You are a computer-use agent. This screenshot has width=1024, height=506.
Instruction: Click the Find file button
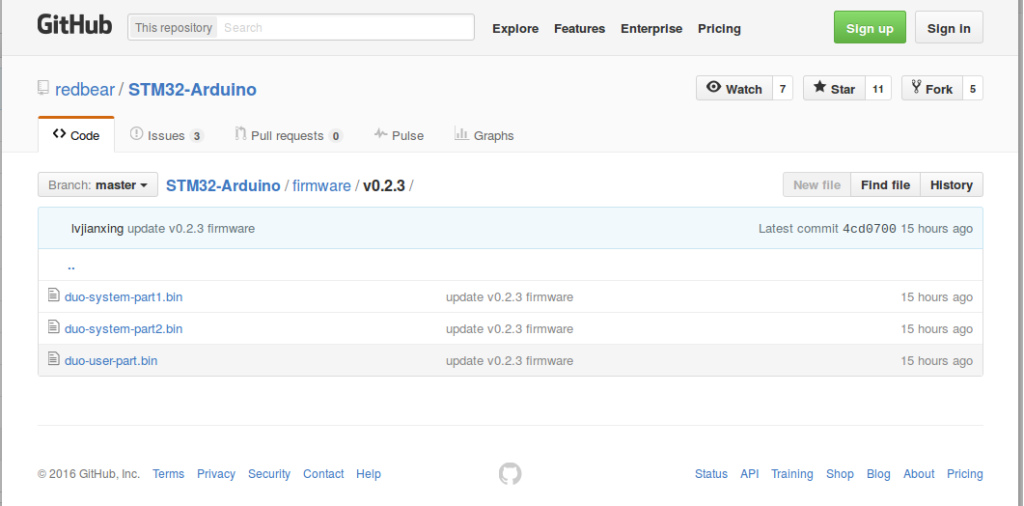tap(885, 185)
